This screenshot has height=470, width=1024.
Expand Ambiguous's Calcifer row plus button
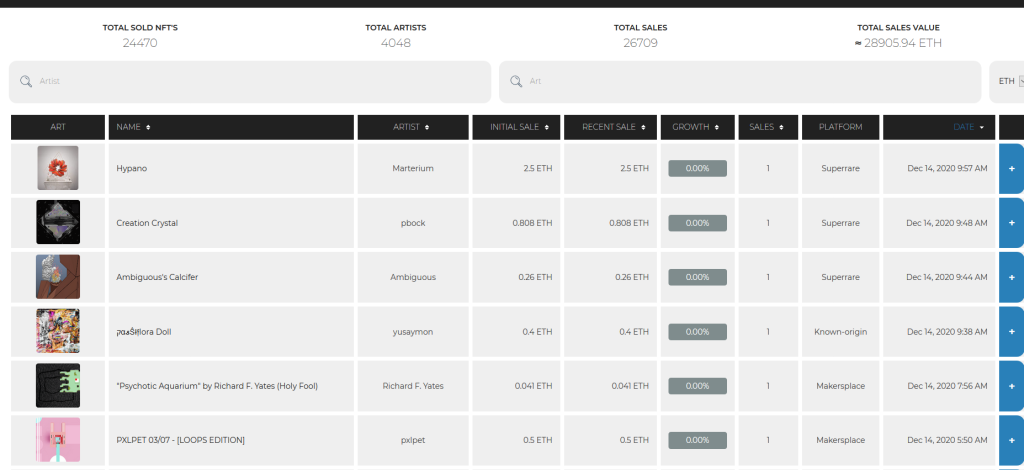click(1011, 277)
